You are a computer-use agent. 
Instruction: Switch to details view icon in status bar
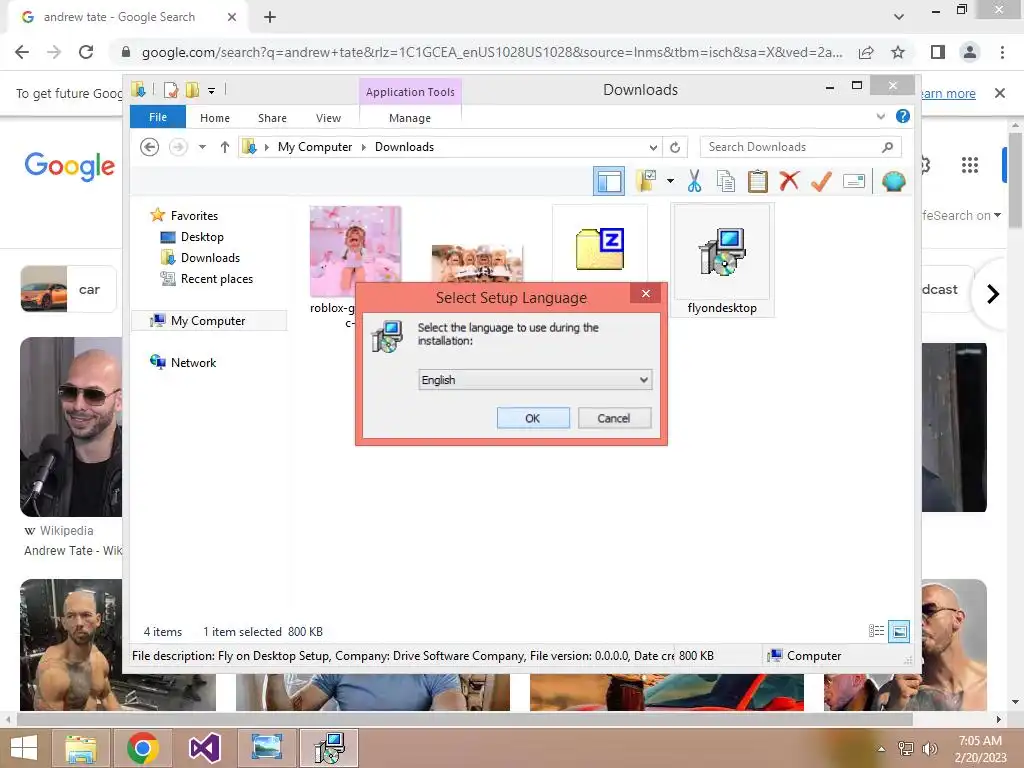point(876,631)
